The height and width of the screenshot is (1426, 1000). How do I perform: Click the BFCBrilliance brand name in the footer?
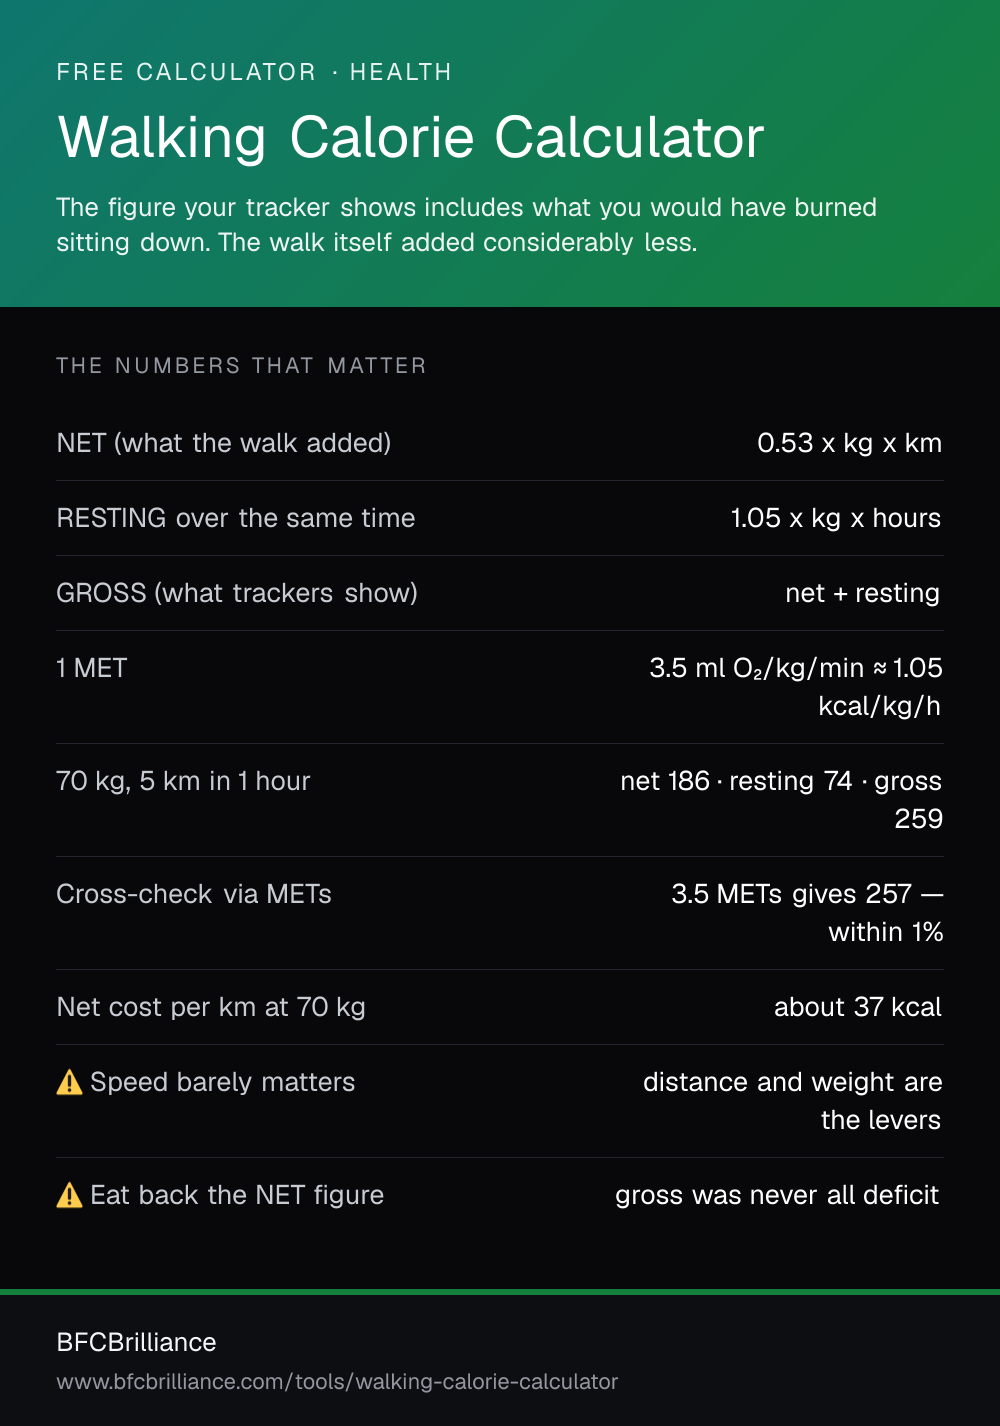tap(136, 1342)
